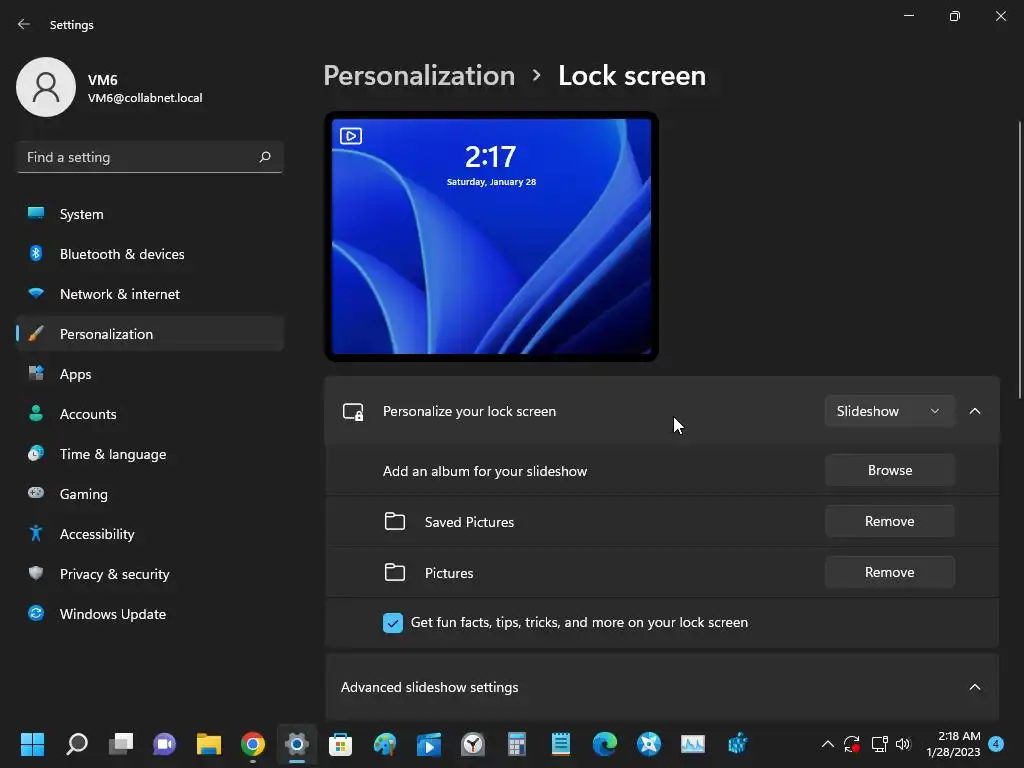Viewport: 1024px width, 768px height.
Task: Click slideshow icon on lock screen preview
Action: [351, 136]
